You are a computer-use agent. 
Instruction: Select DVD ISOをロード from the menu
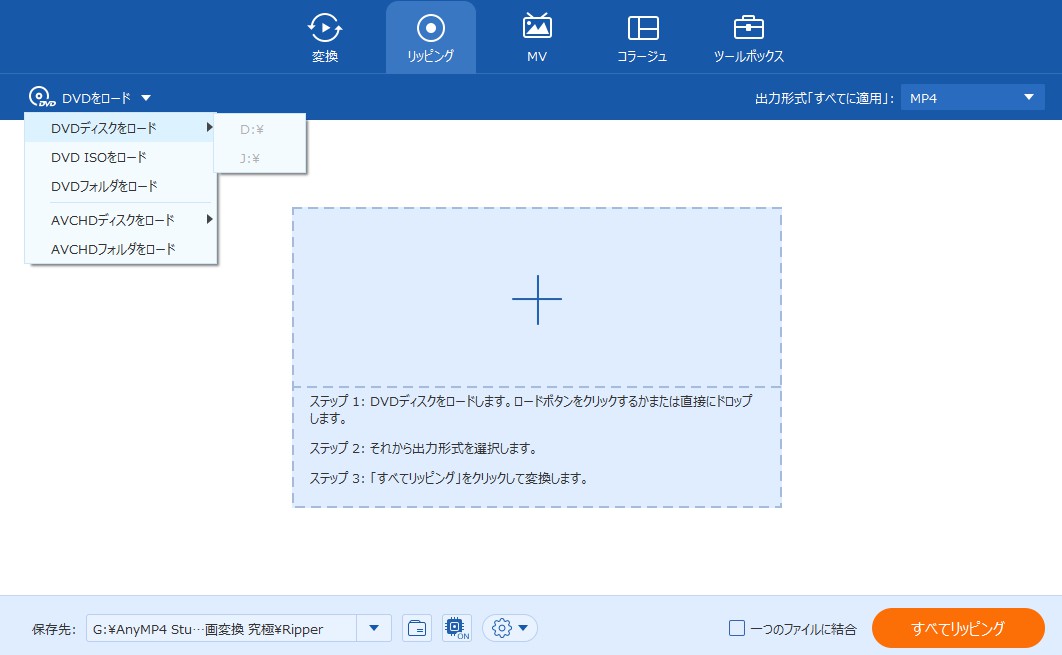(x=98, y=157)
